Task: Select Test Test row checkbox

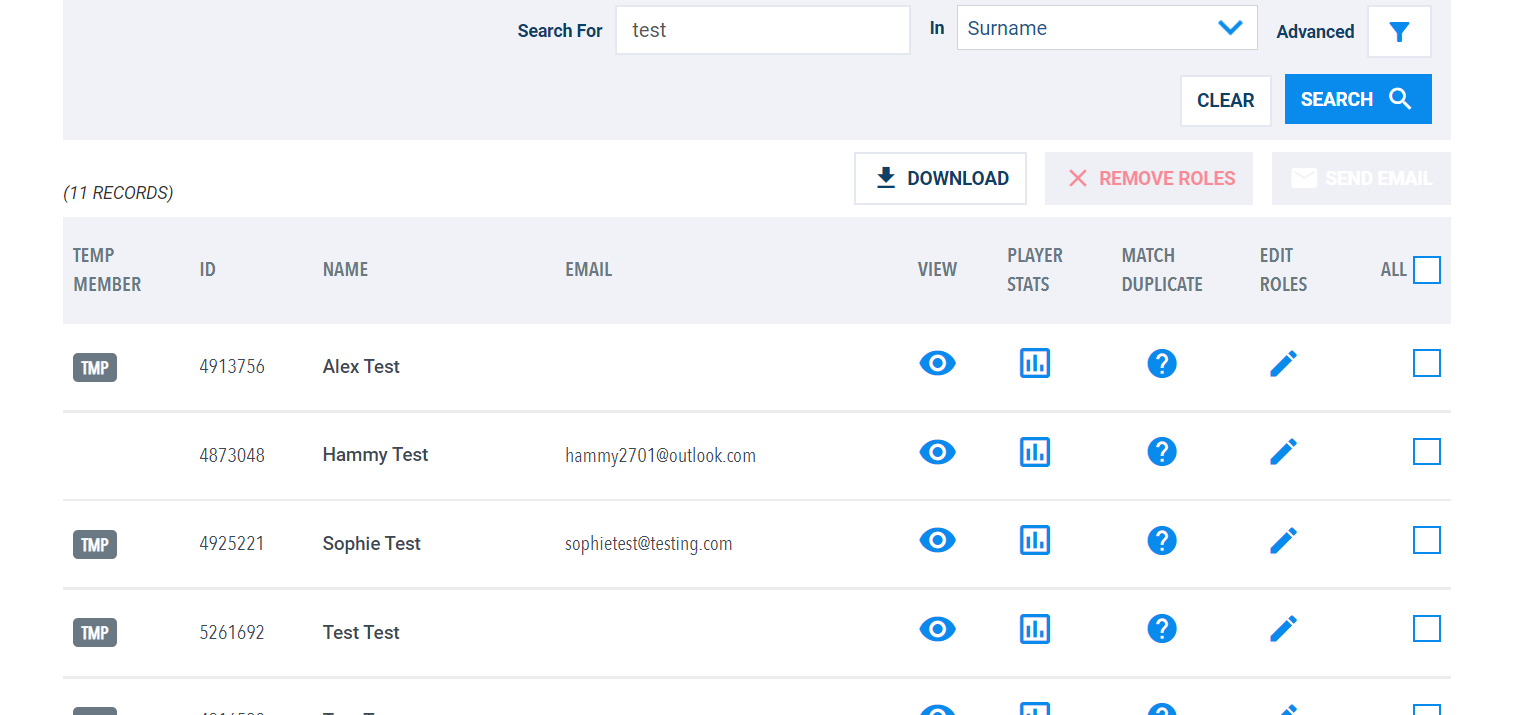Action: [x=1427, y=629]
